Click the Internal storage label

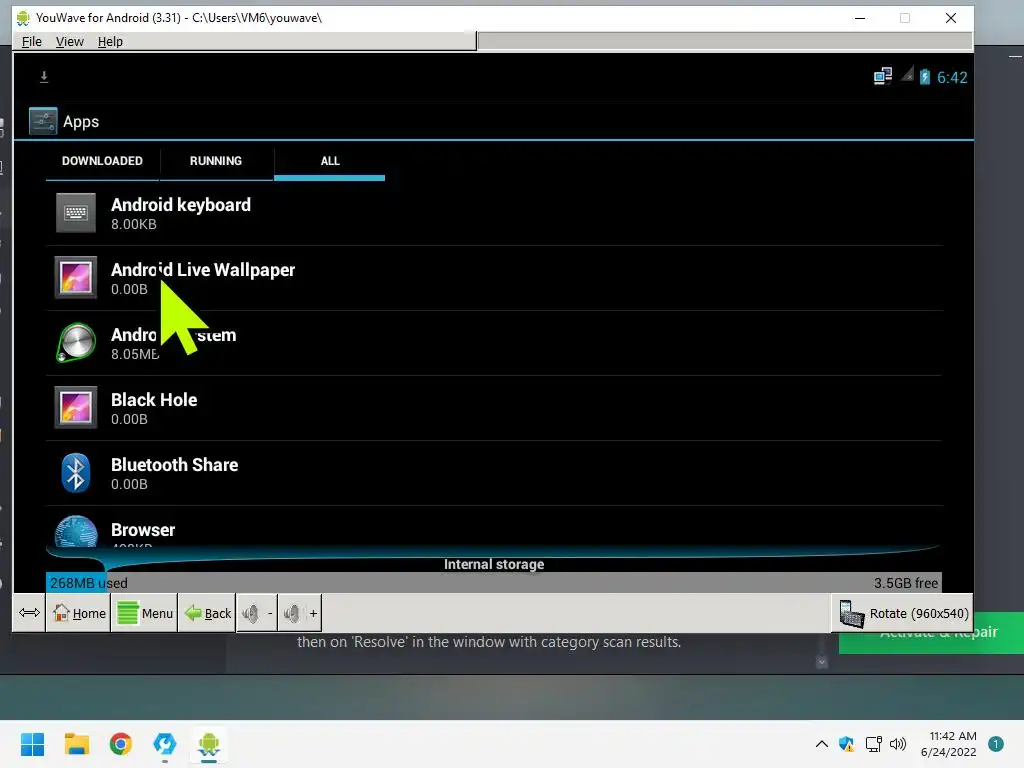[x=494, y=564]
